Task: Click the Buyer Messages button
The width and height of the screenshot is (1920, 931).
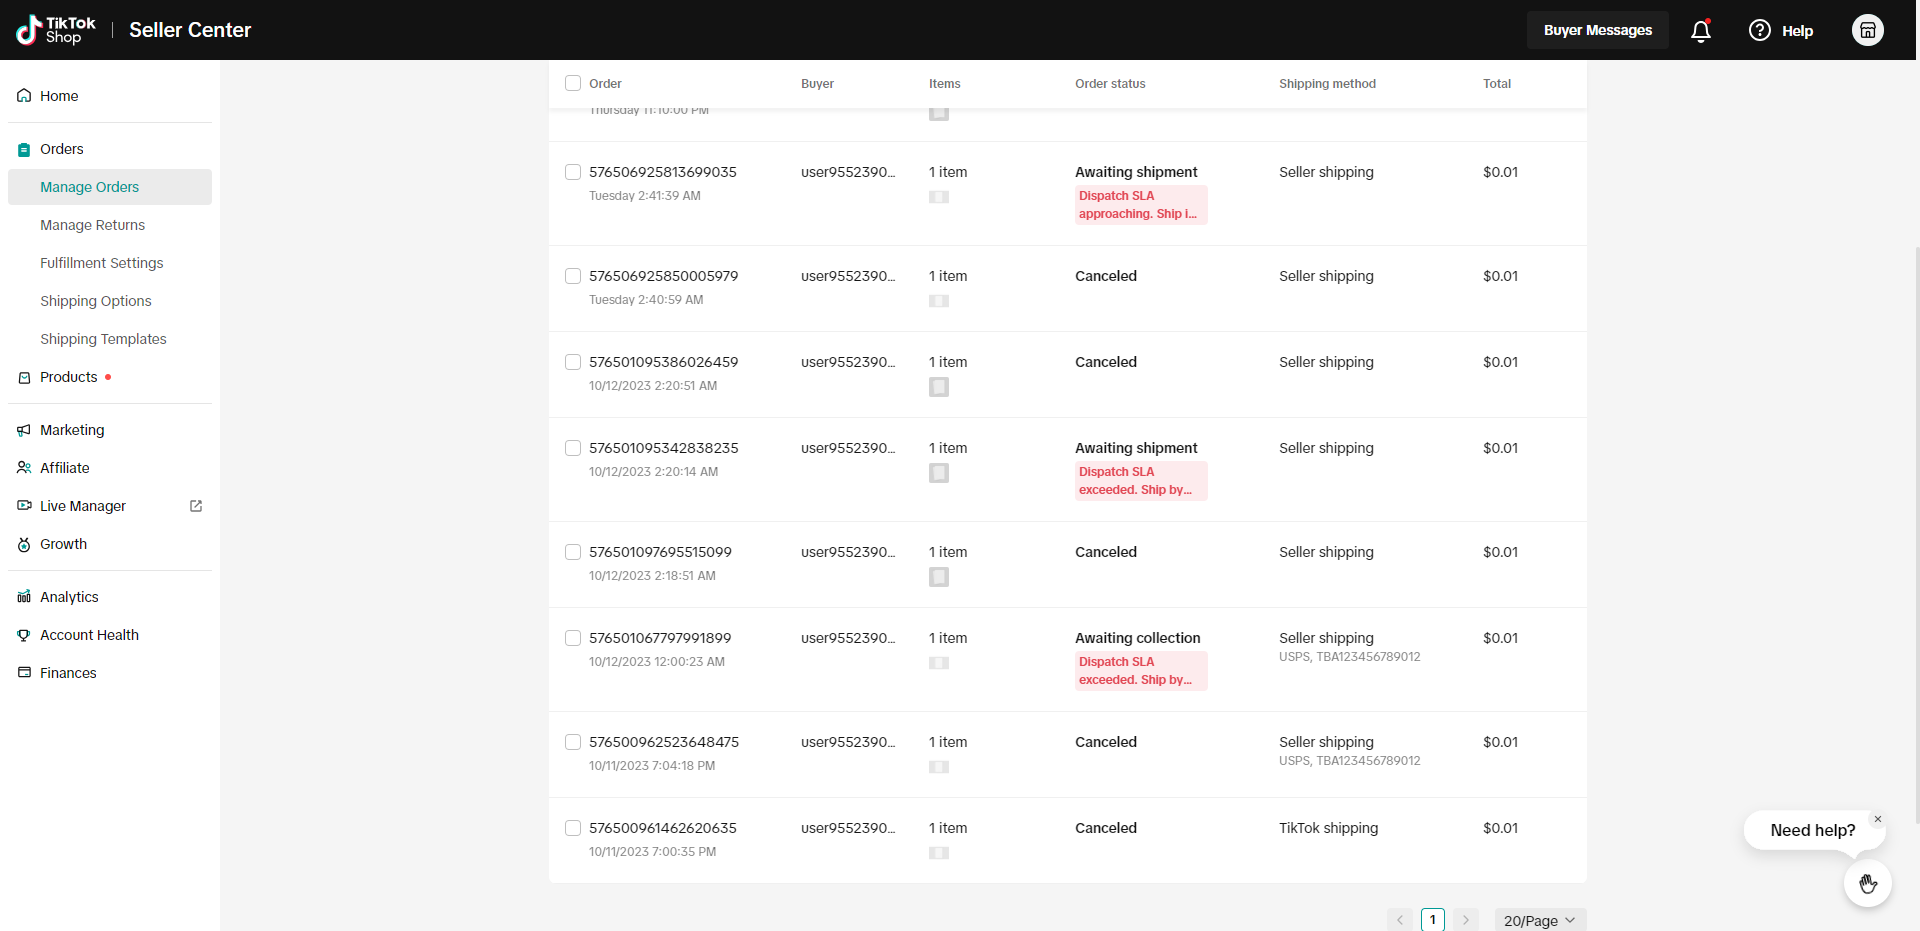Action: point(1597,30)
